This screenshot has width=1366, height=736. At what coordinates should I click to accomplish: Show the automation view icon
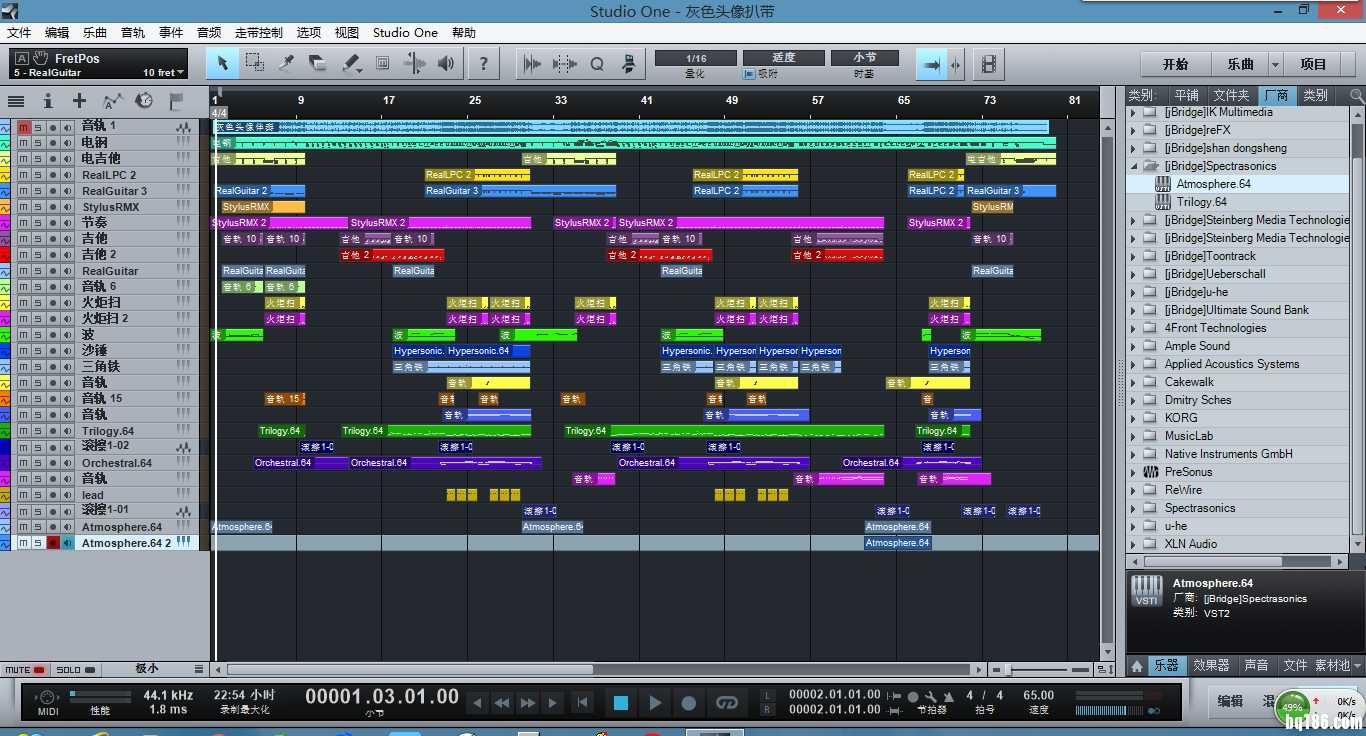point(112,101)
